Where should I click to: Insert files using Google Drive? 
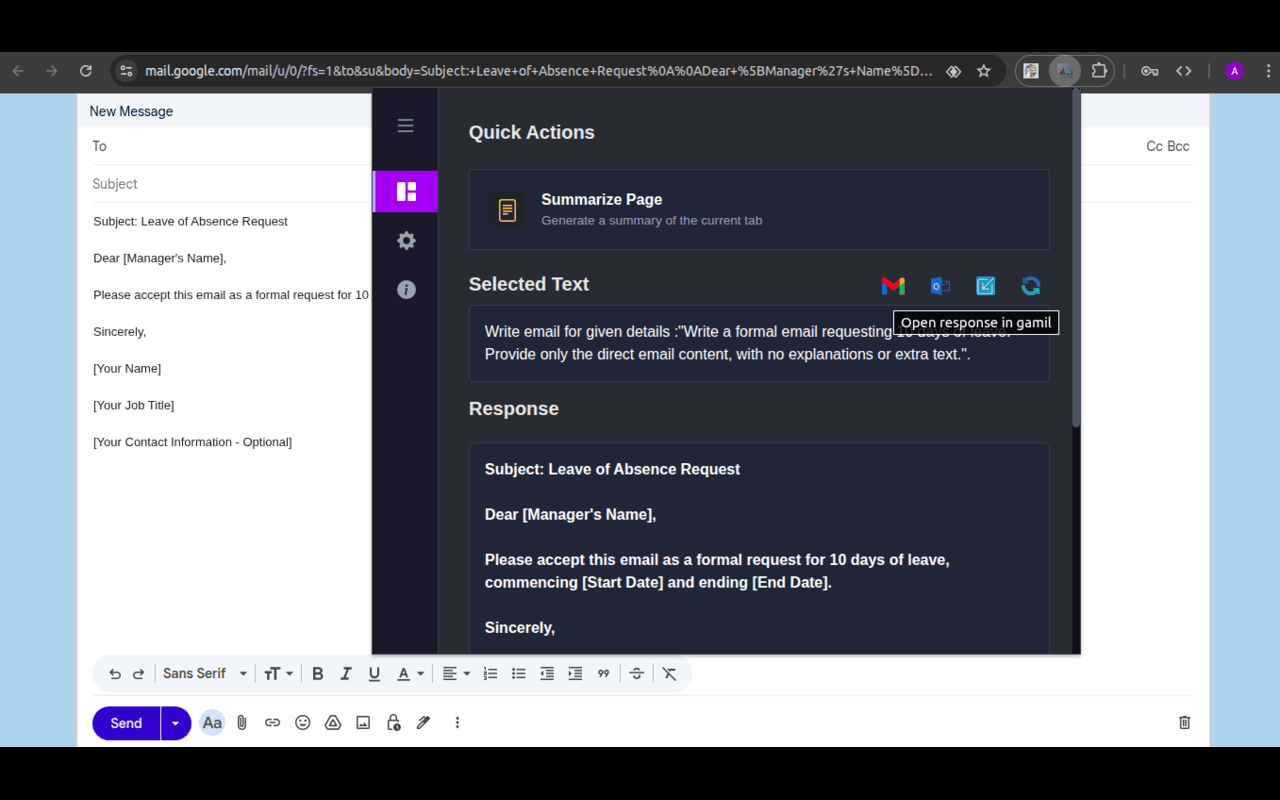point(333,723)
